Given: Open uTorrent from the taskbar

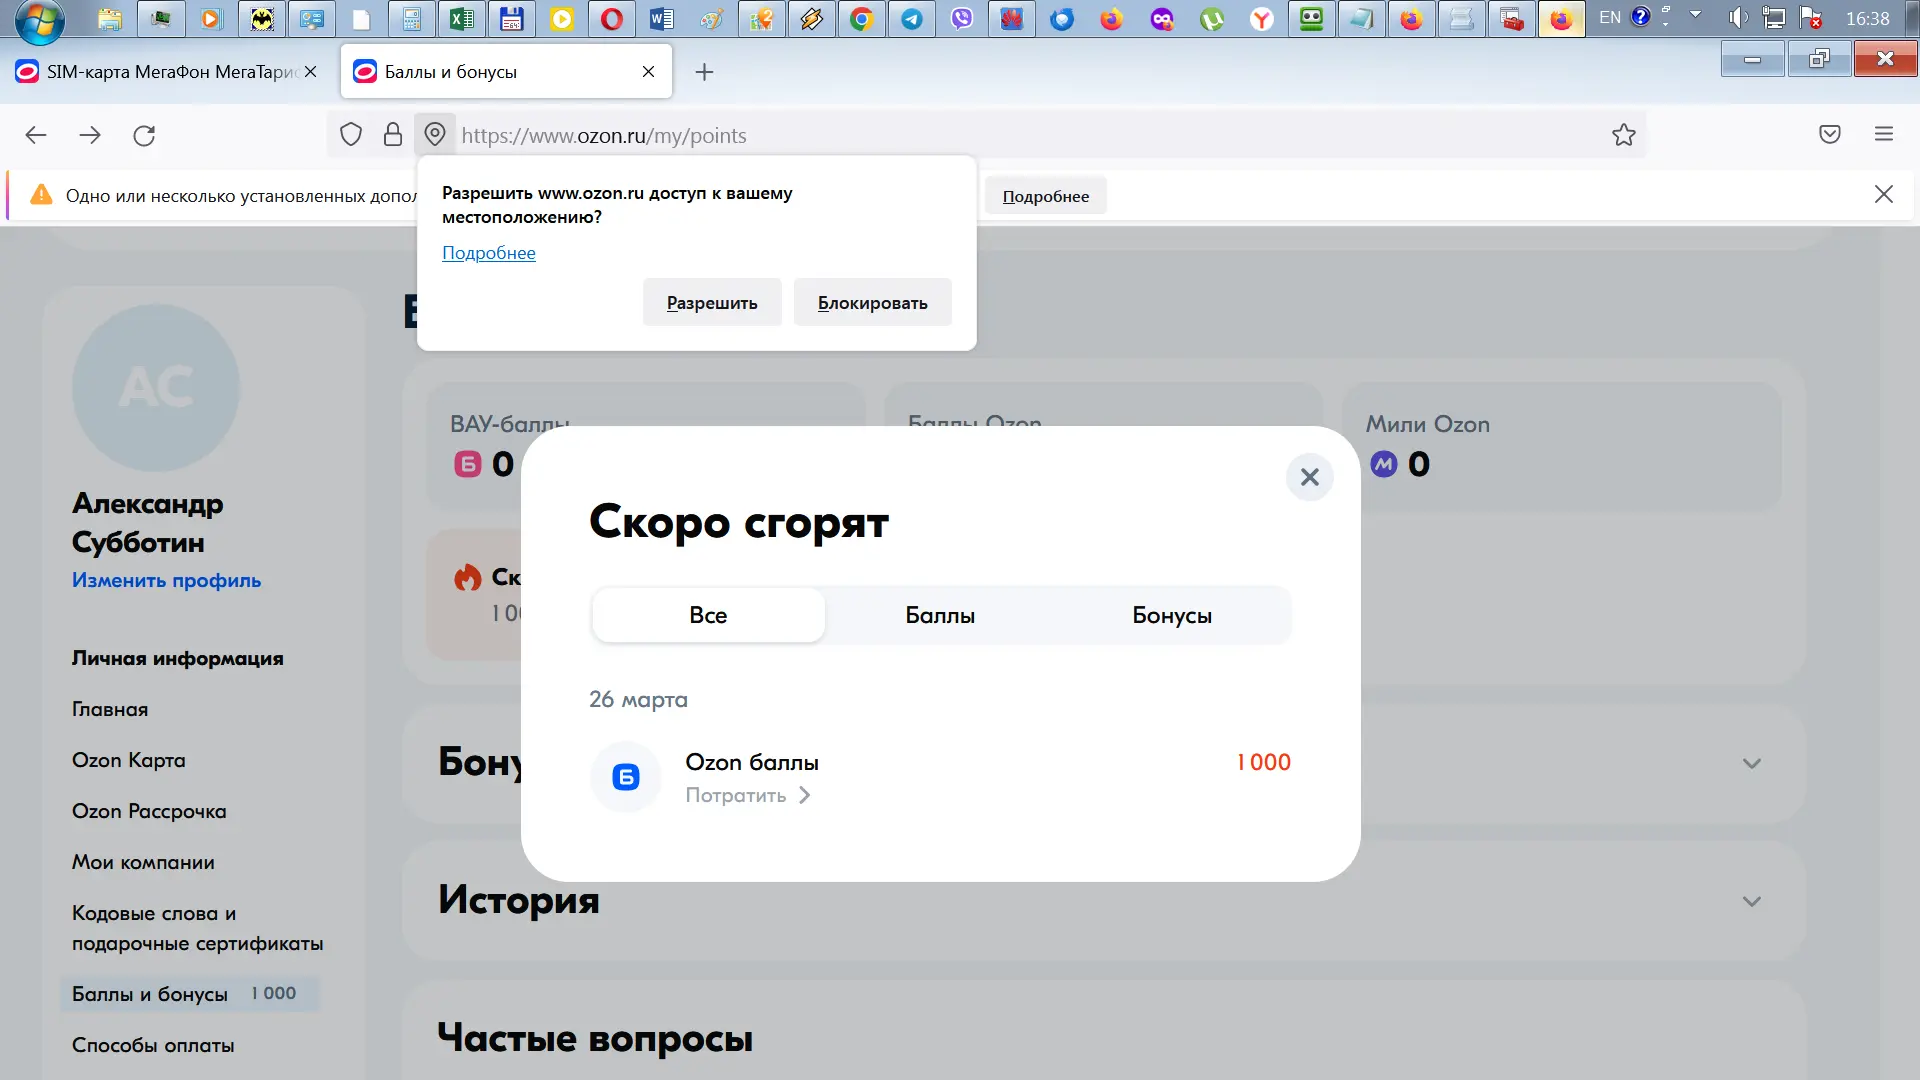Looking at the screenshot, I should pos(1211,19).
